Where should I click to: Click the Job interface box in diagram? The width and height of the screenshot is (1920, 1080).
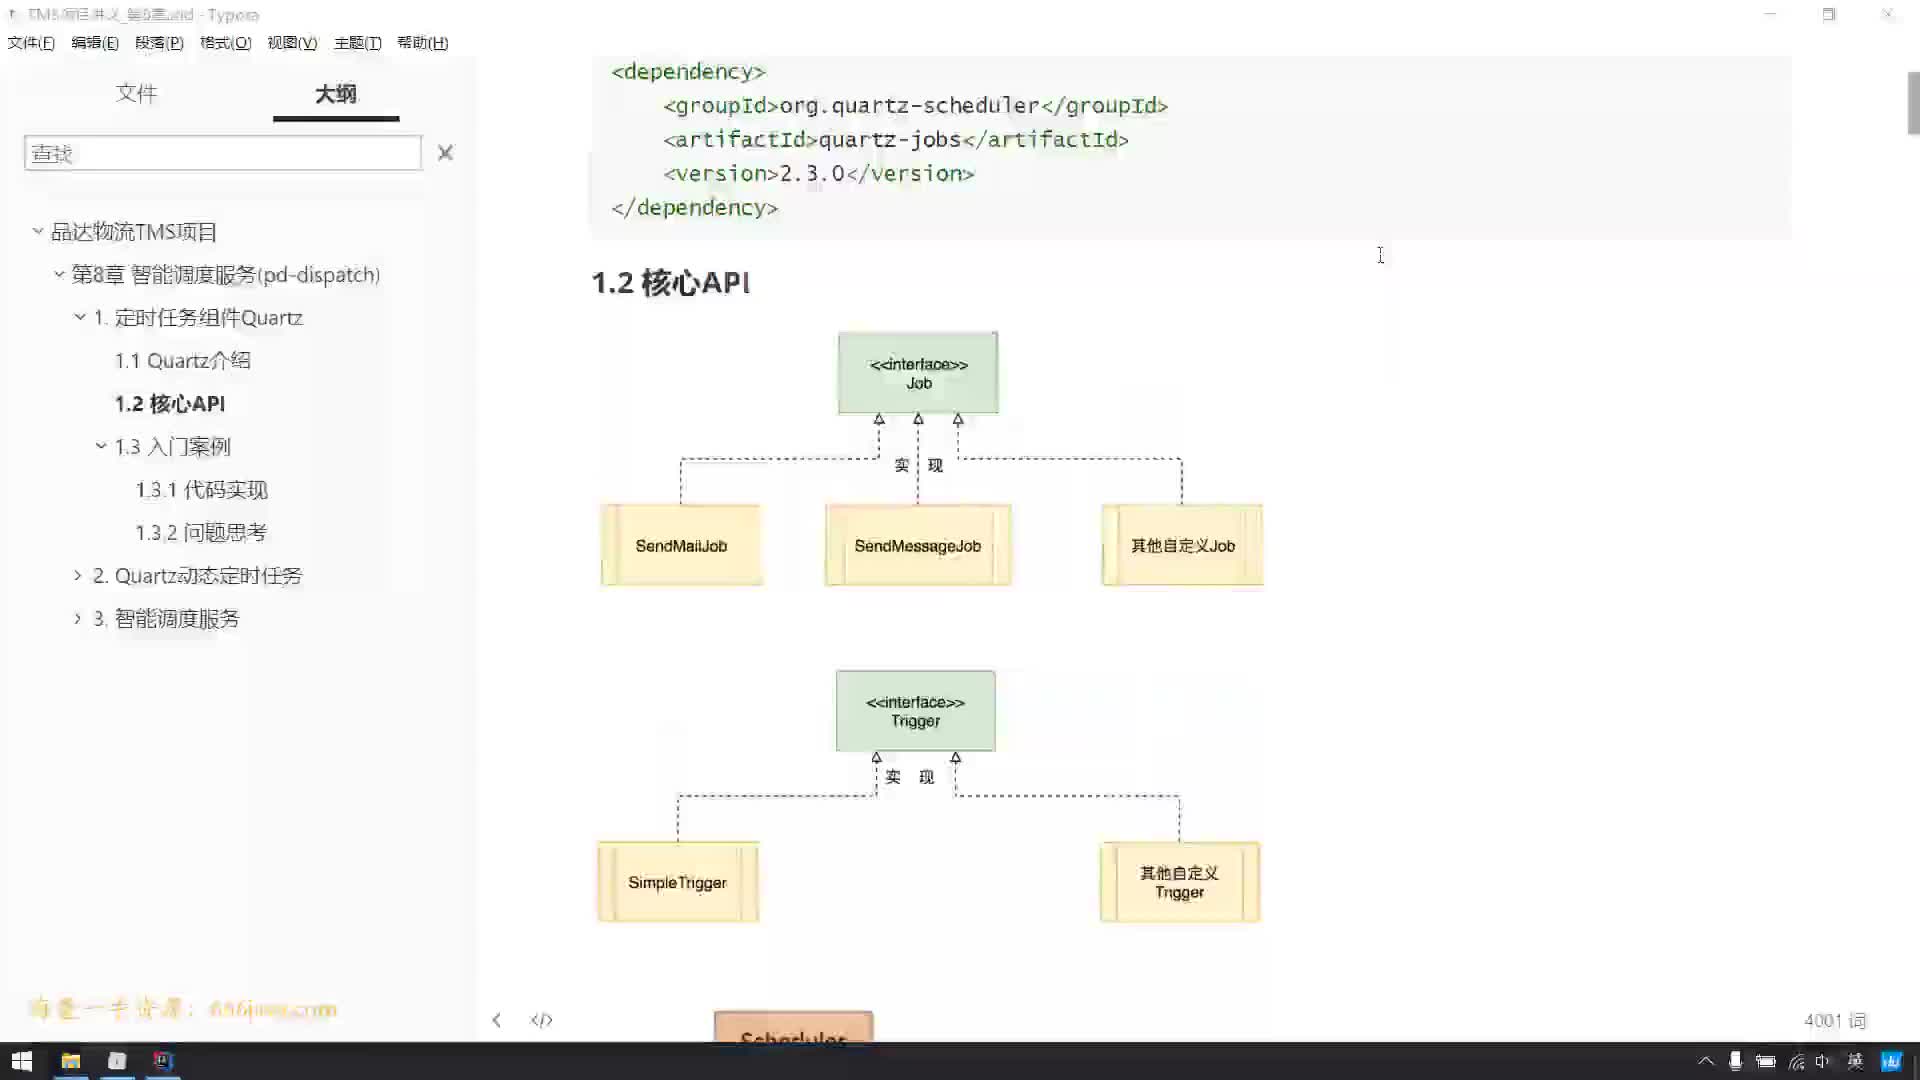coord(918,373)
